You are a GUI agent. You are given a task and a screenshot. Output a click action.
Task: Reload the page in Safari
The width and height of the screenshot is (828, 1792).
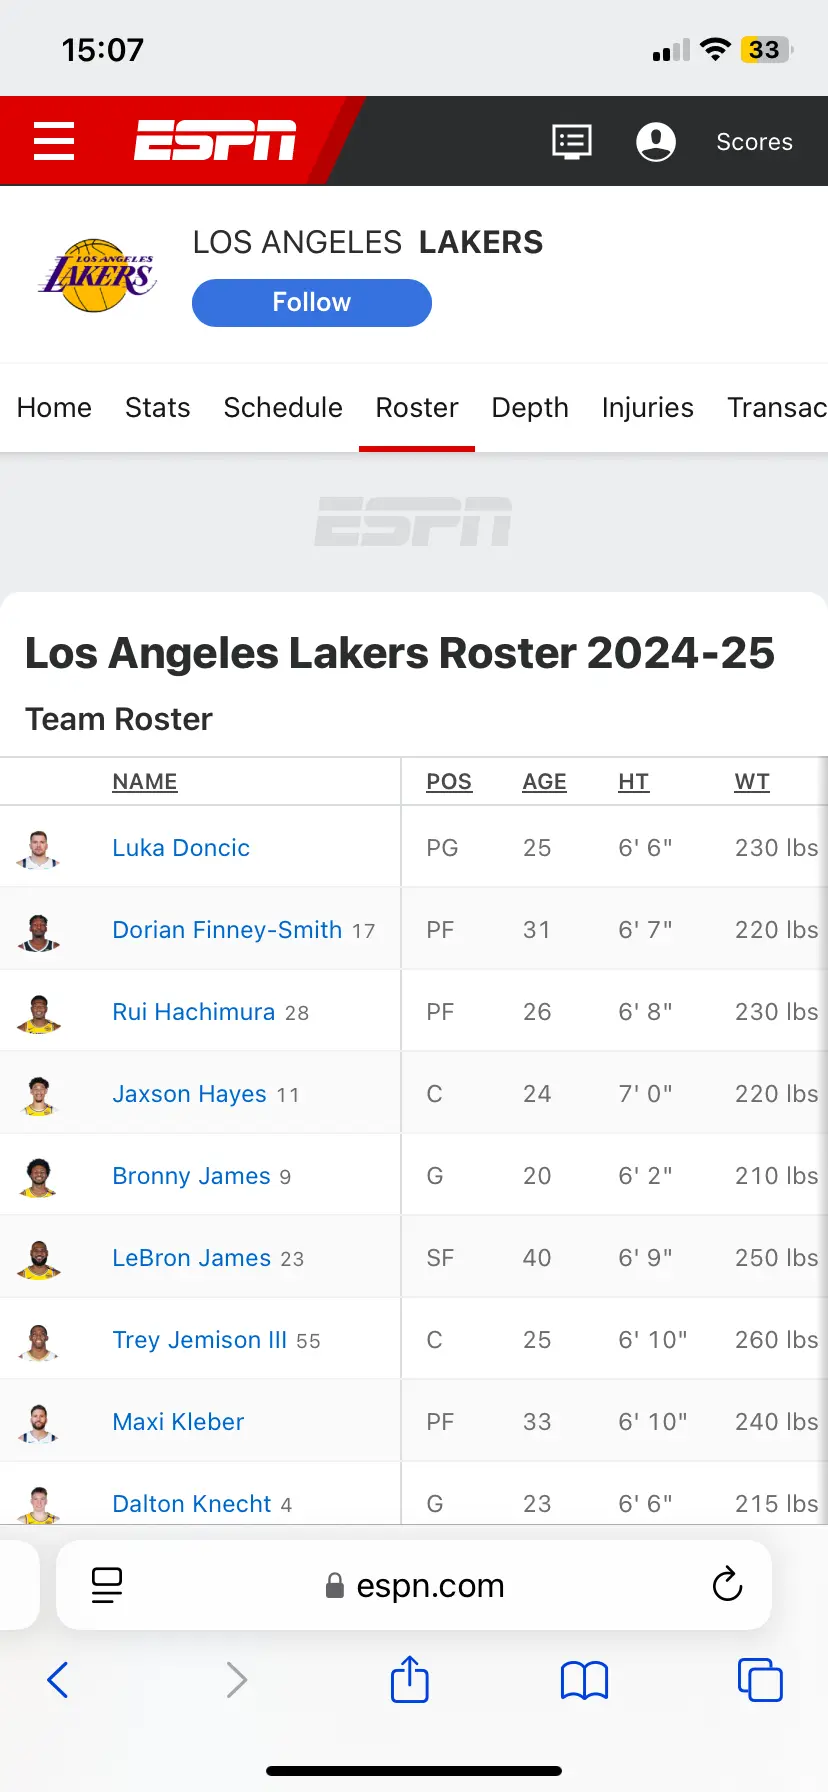coord(727,1584)
